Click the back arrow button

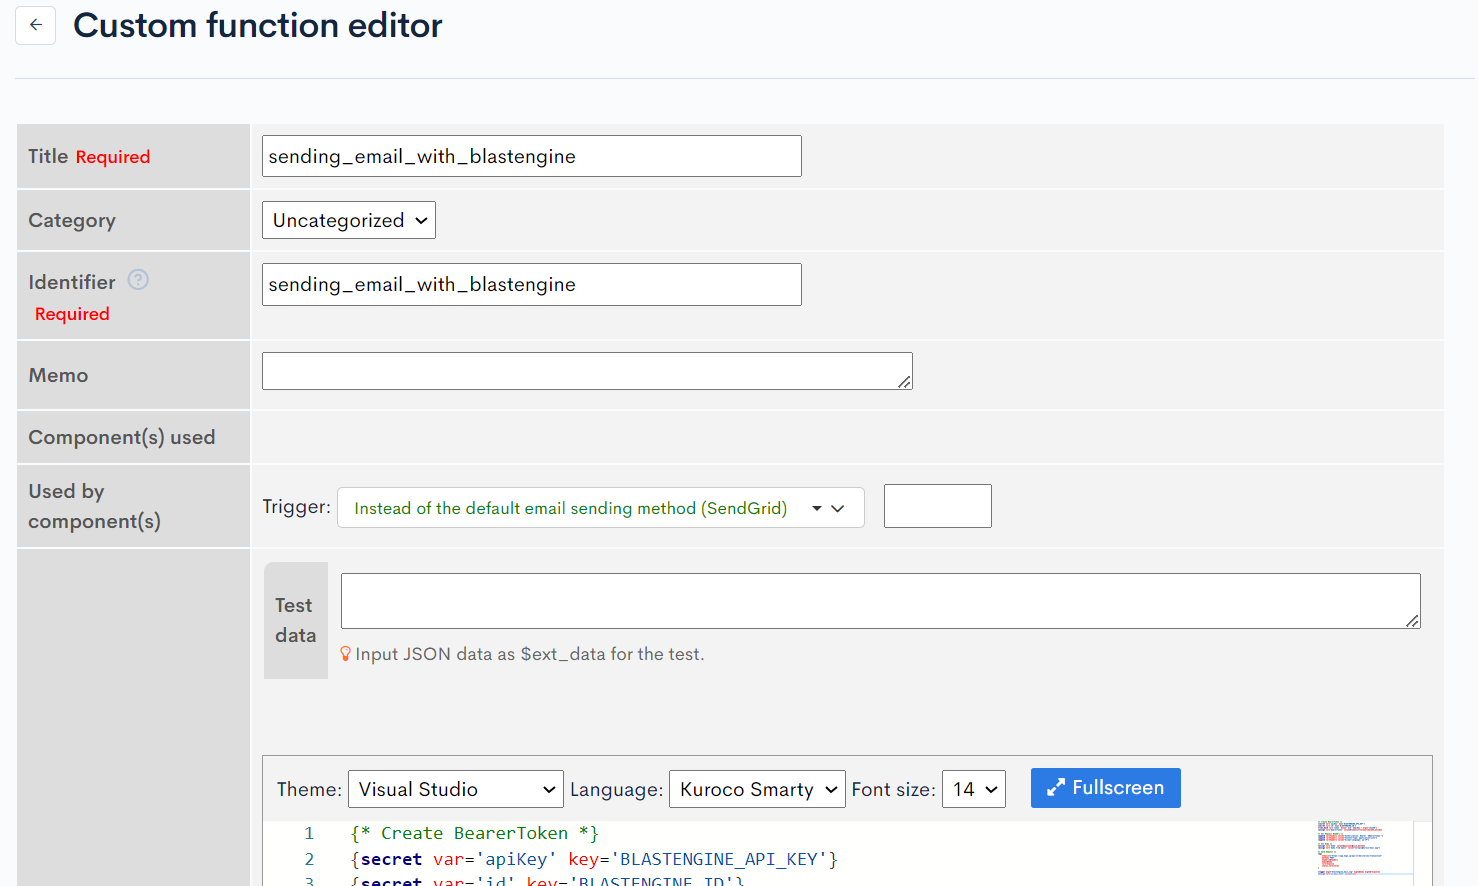point(36,25)
